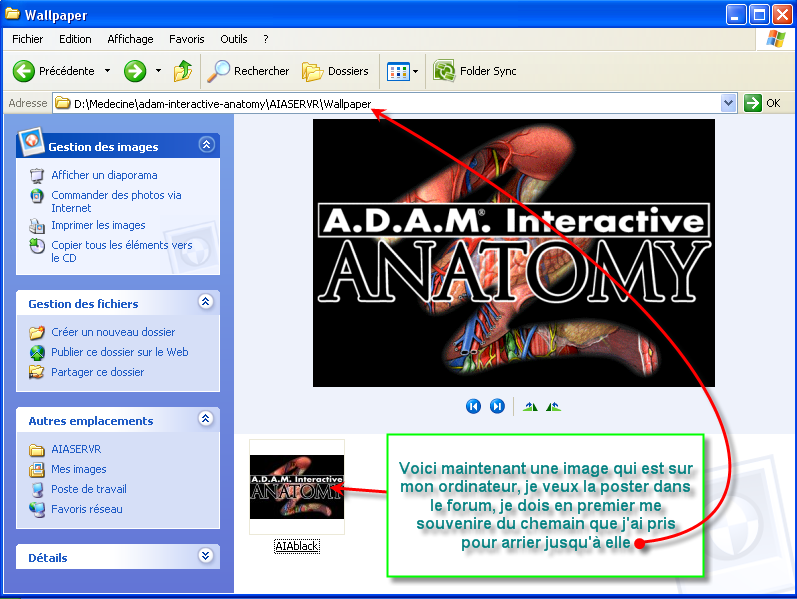Click Imprimer les images link
Image resolution: width=797 pixels, height=599 pixels.
(x=98, y=225)
